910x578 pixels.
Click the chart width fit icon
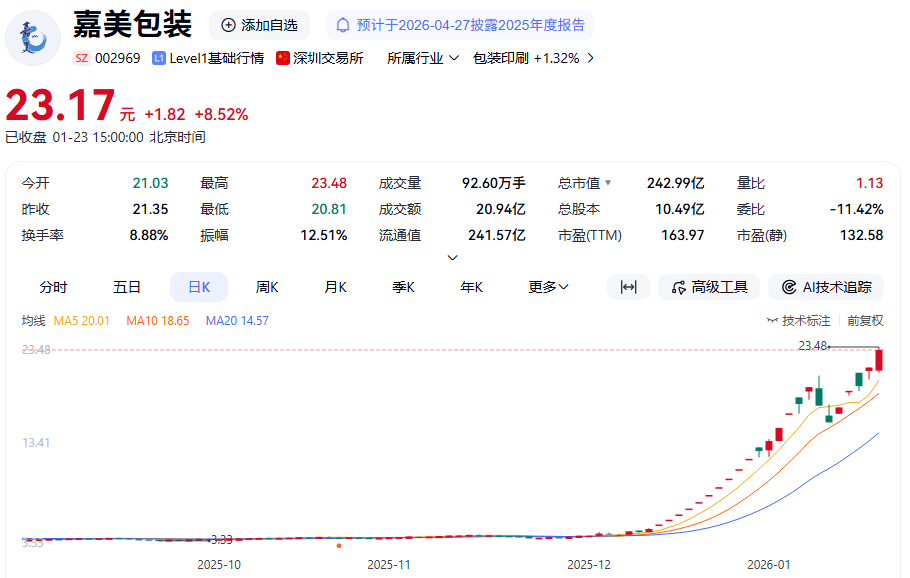pos(628,287)
